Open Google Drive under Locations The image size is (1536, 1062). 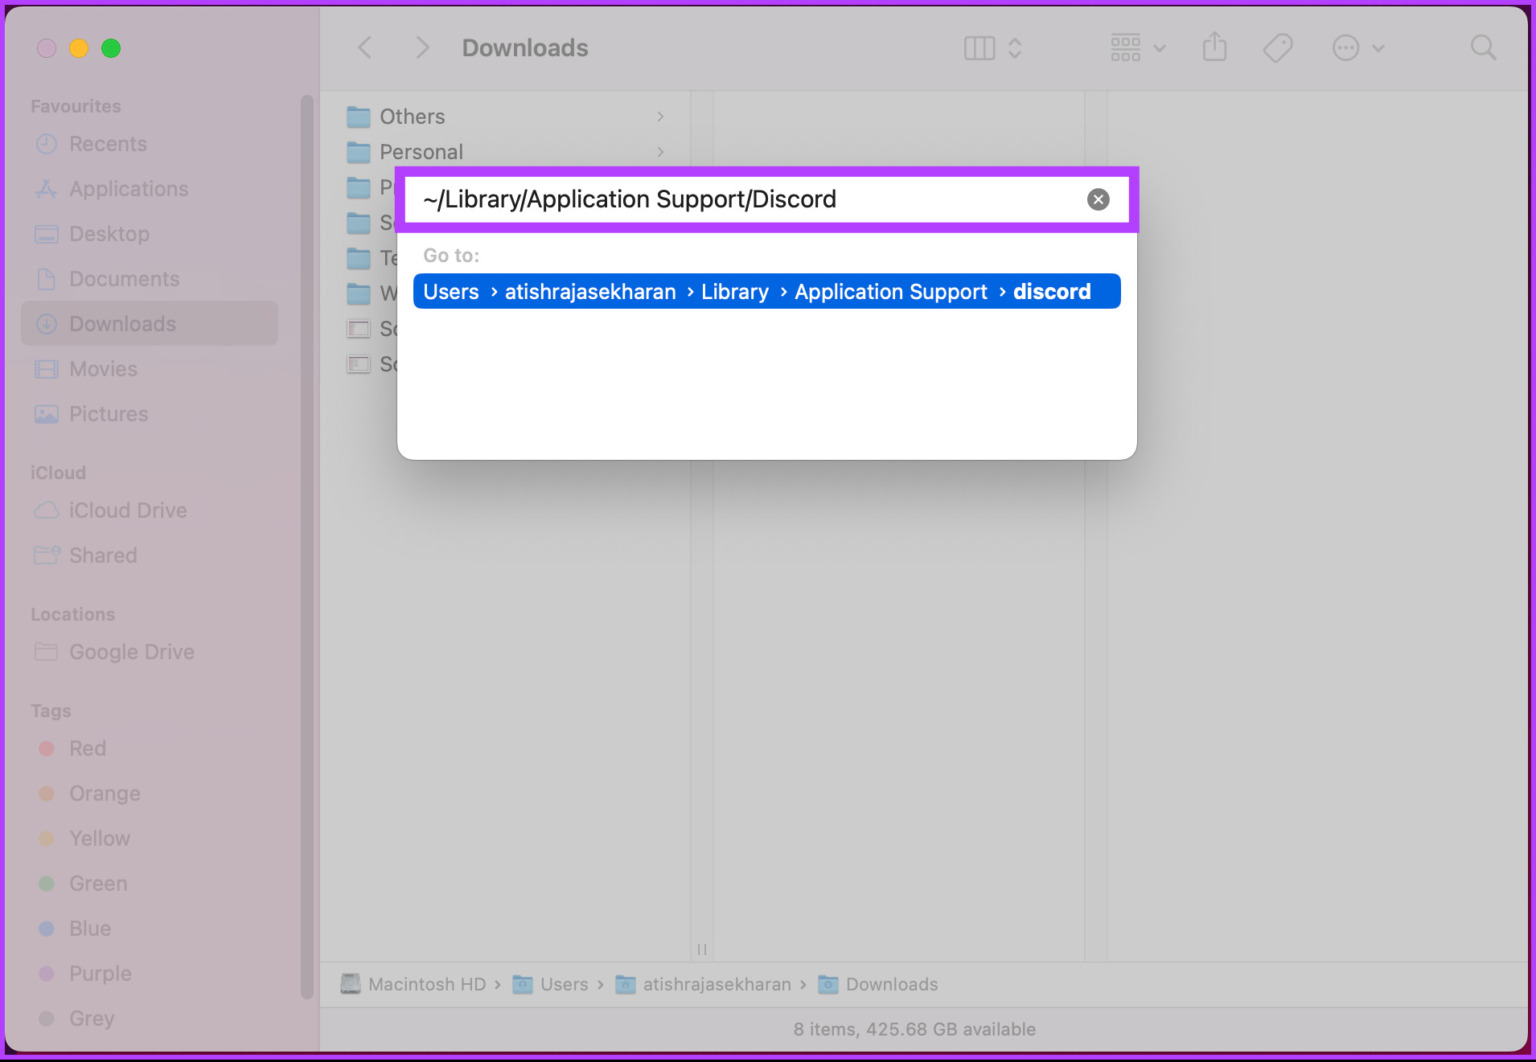click(131, 652)
